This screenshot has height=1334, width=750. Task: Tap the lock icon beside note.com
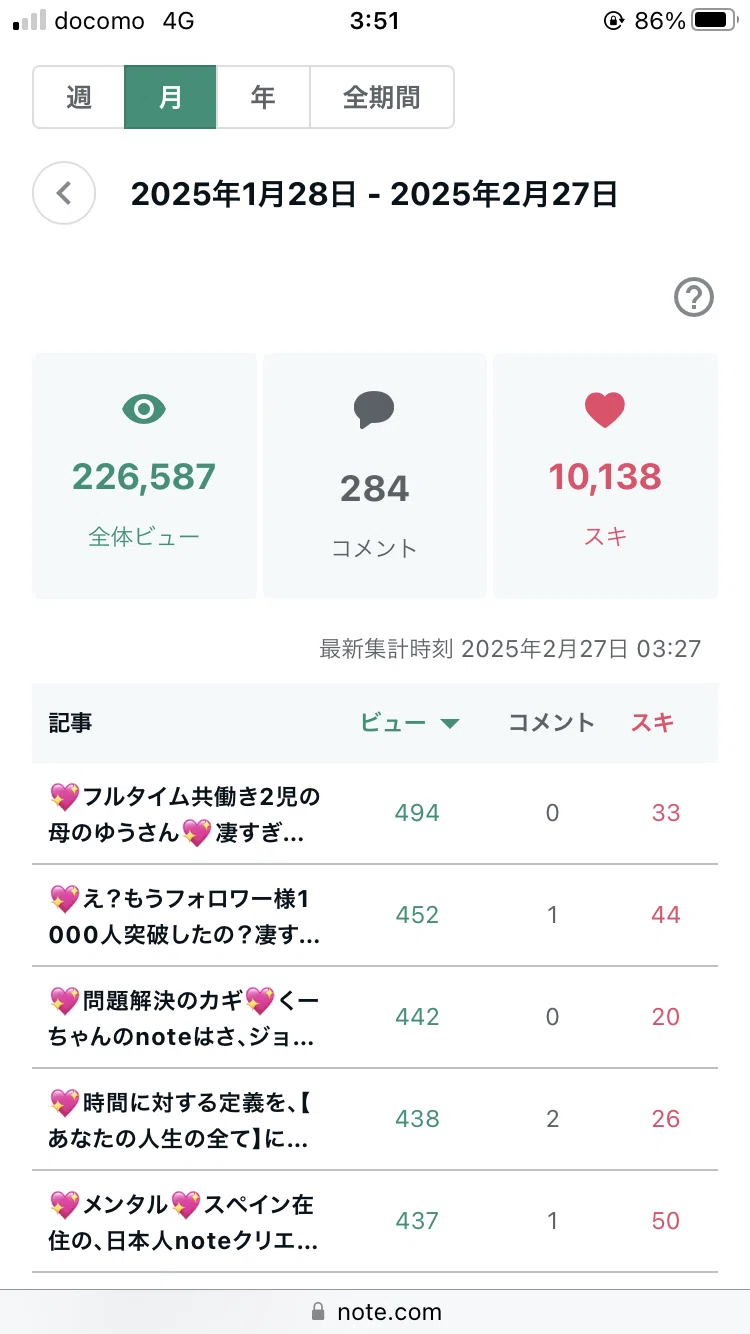319,1311
